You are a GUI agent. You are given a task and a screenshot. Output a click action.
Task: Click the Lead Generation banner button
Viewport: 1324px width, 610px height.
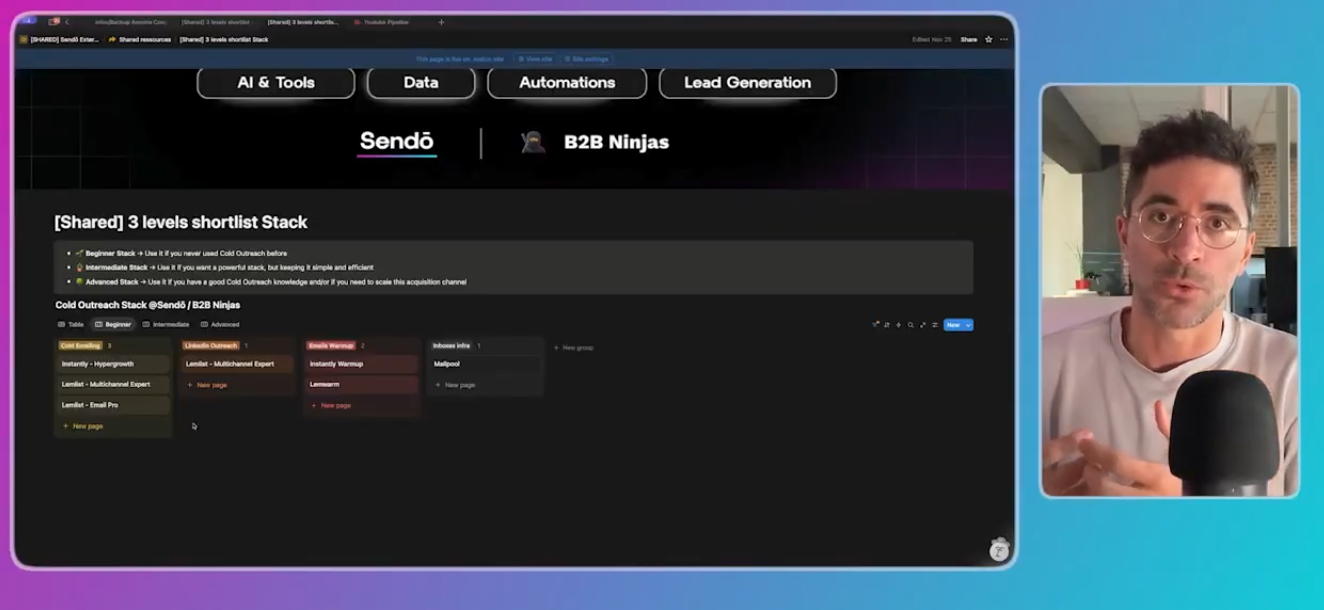point(748,83)
